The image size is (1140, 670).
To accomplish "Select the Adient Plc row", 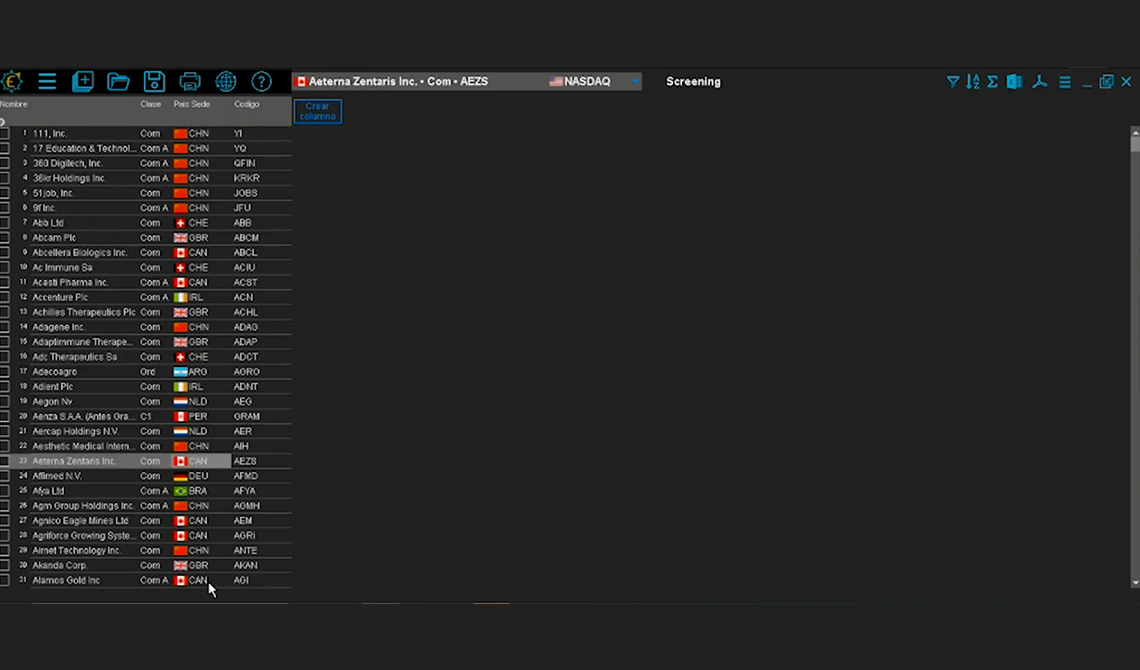I will click(53, 387).
